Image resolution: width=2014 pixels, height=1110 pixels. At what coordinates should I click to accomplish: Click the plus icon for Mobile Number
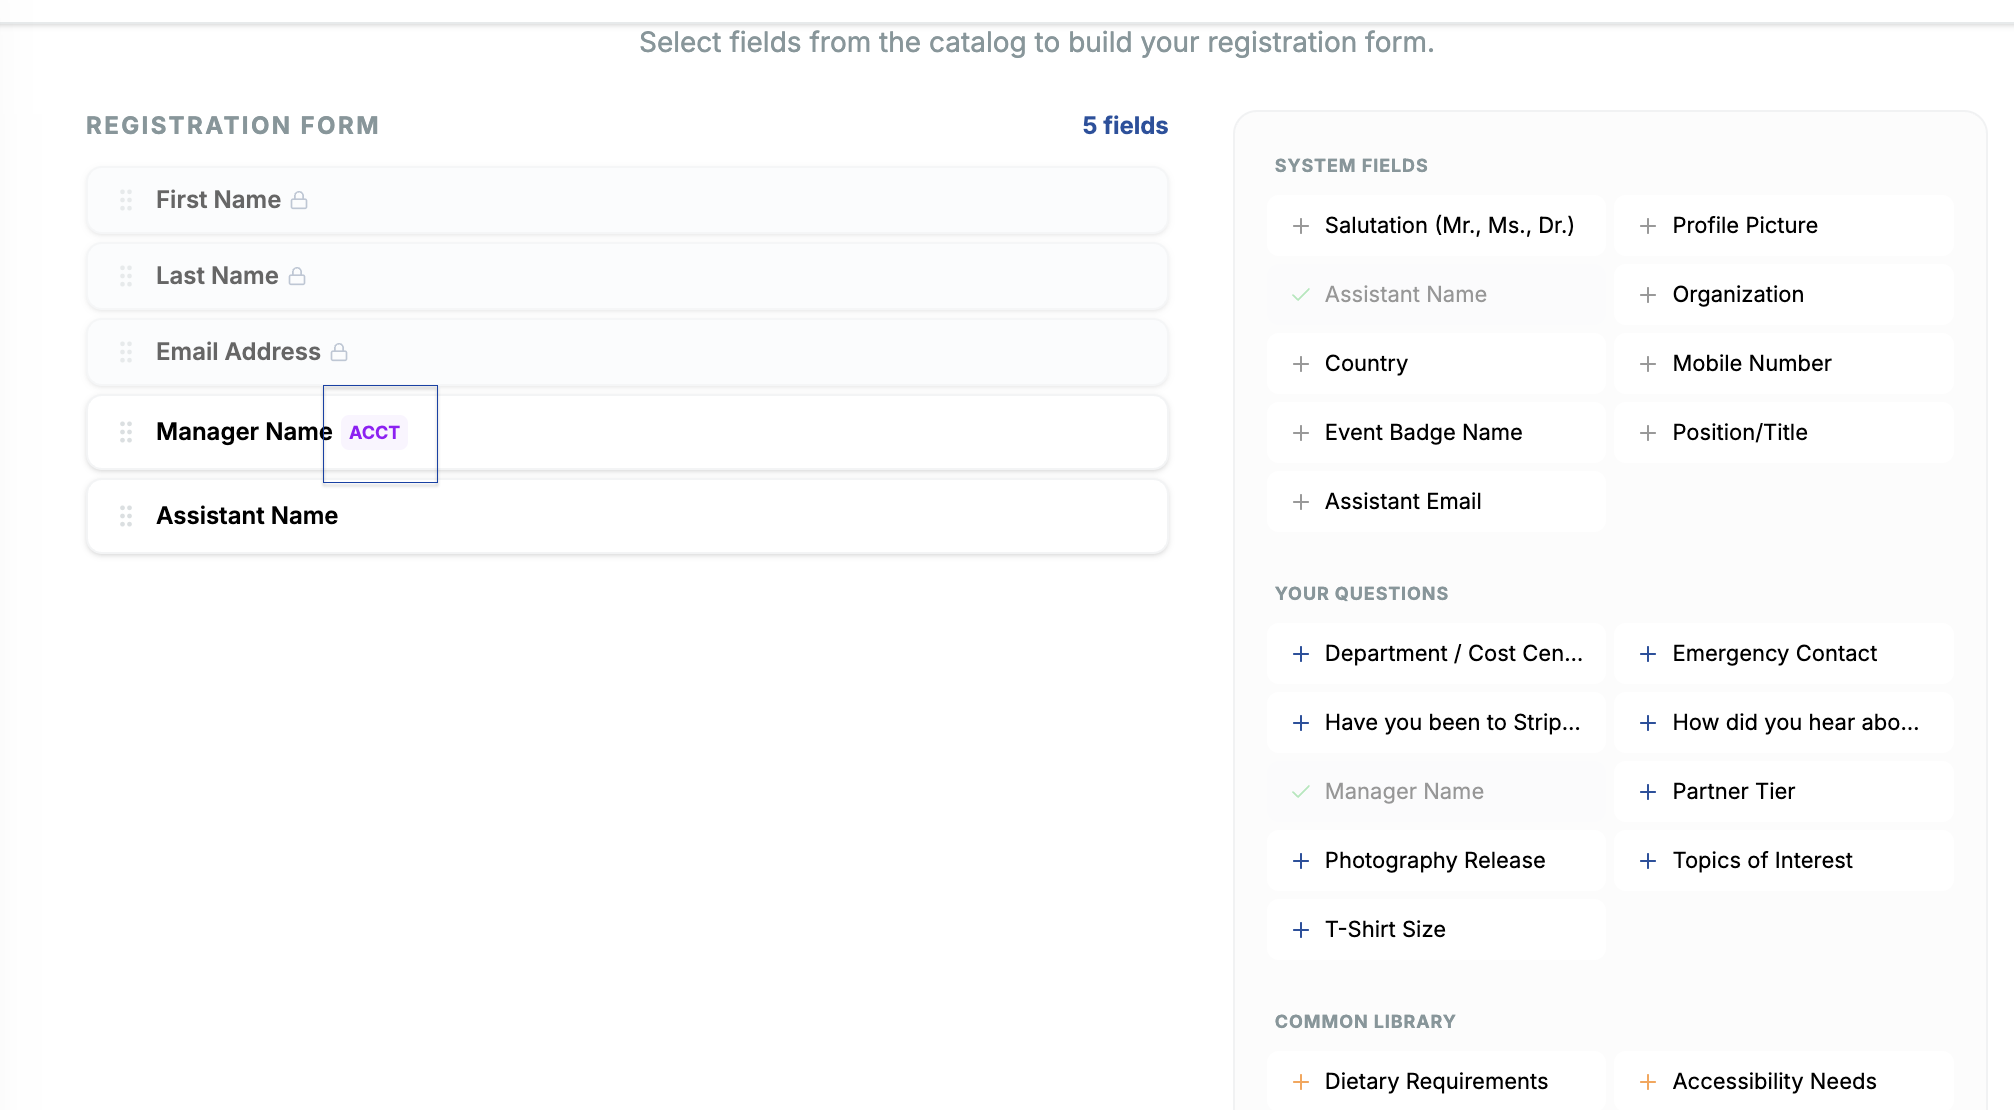tap(1648, 364)
